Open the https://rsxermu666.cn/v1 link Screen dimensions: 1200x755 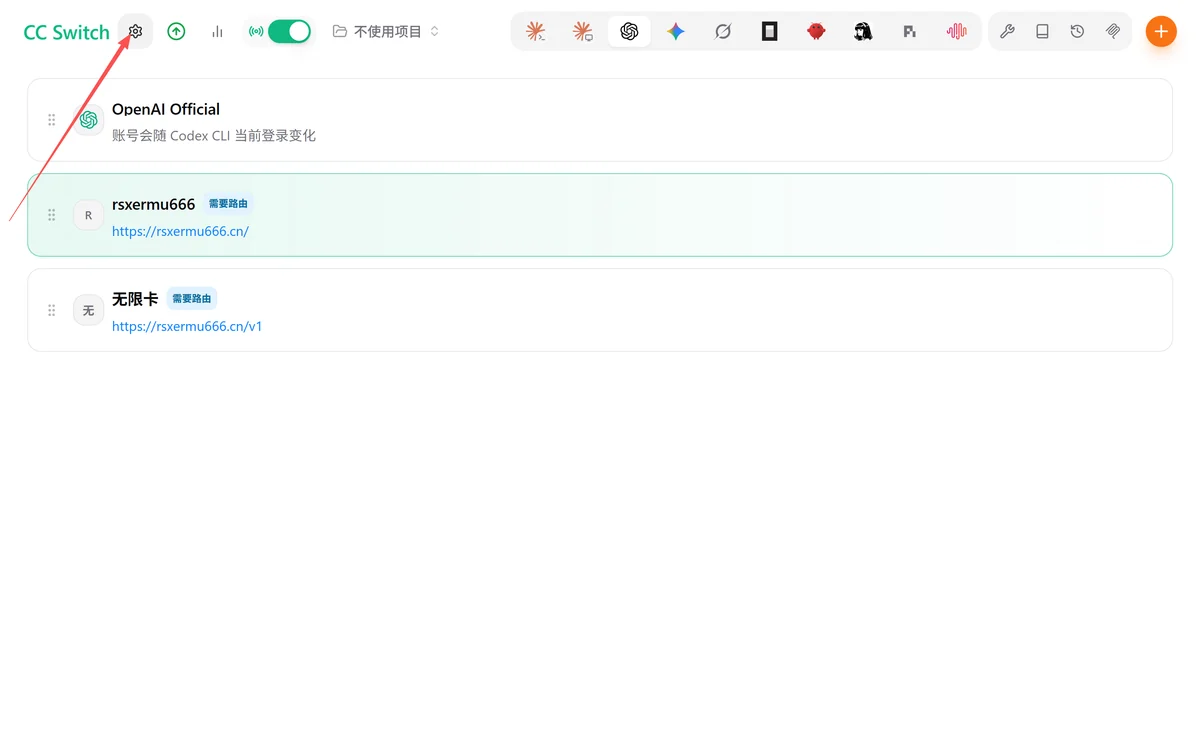[x=187, y=326]
